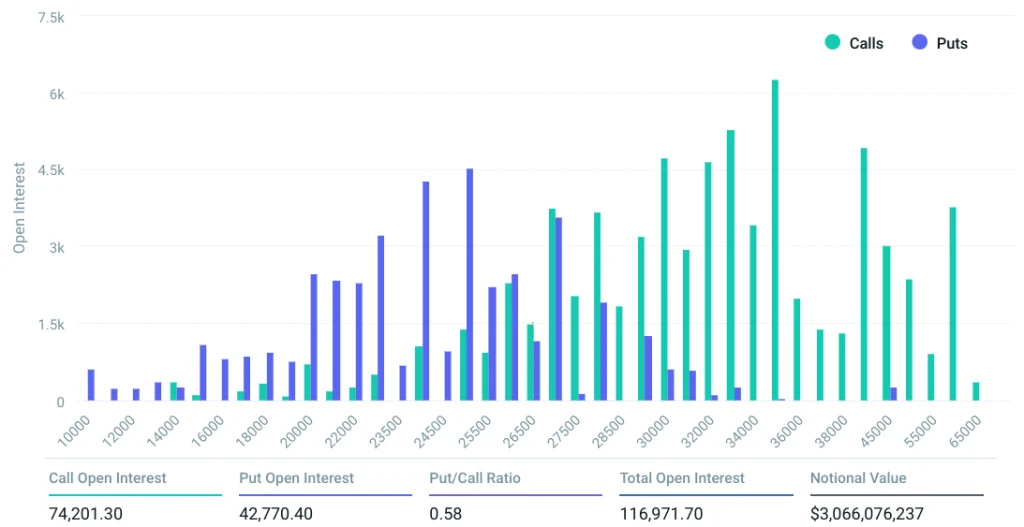This screenshot has width=1024, height=527.
Task: Toggle the Calls series legend label
Action: (x=866, y=43)
